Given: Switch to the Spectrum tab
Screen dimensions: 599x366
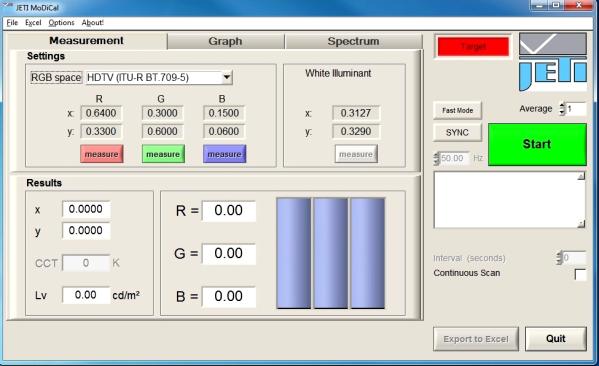Looking at the screenshot, I should [x=353, y=41].
